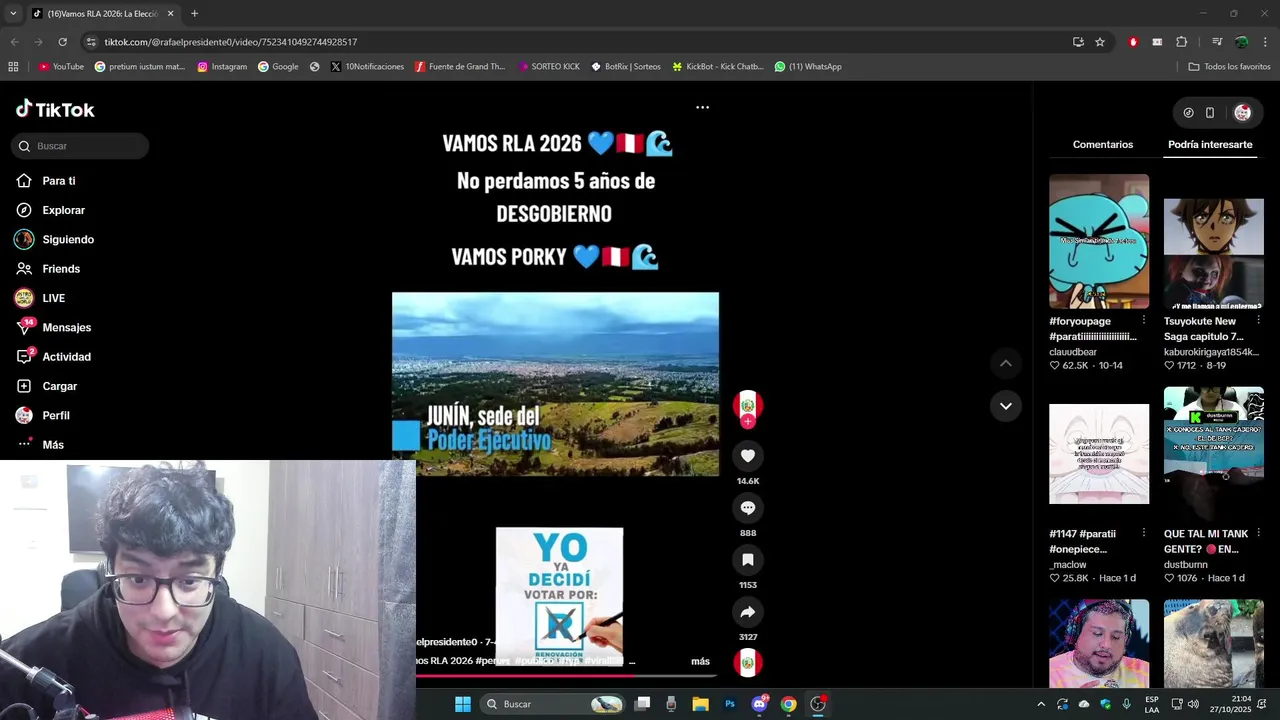The width and height of the screenshot is (1280, 720).
Task: Go to previous video with up arrow
Action: pos(1006,364)
